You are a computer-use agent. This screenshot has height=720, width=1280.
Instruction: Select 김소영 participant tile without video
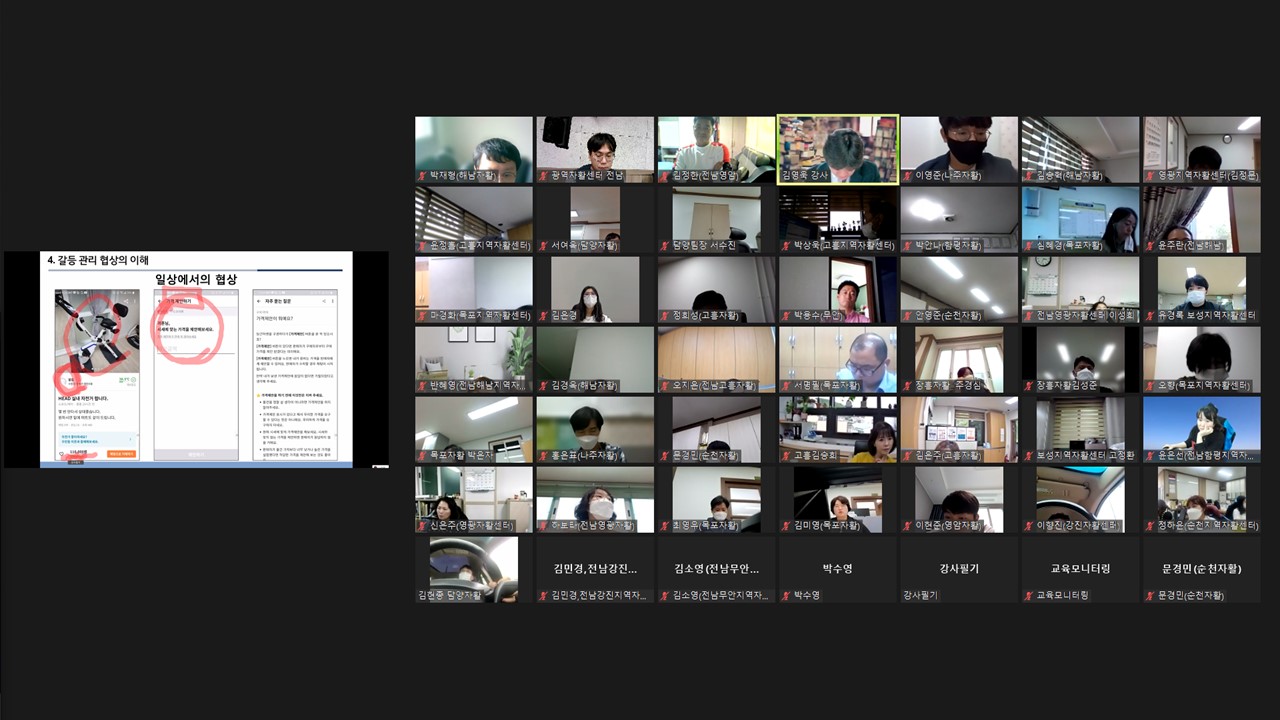tap(716, 569)
